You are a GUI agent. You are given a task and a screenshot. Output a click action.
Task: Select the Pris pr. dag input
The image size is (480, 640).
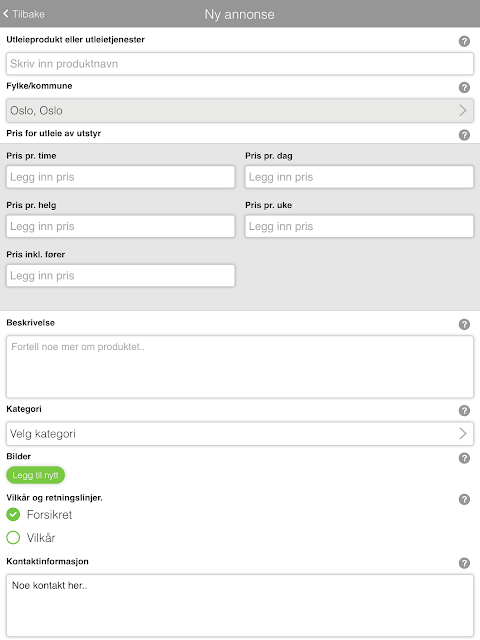click(359, 177)
